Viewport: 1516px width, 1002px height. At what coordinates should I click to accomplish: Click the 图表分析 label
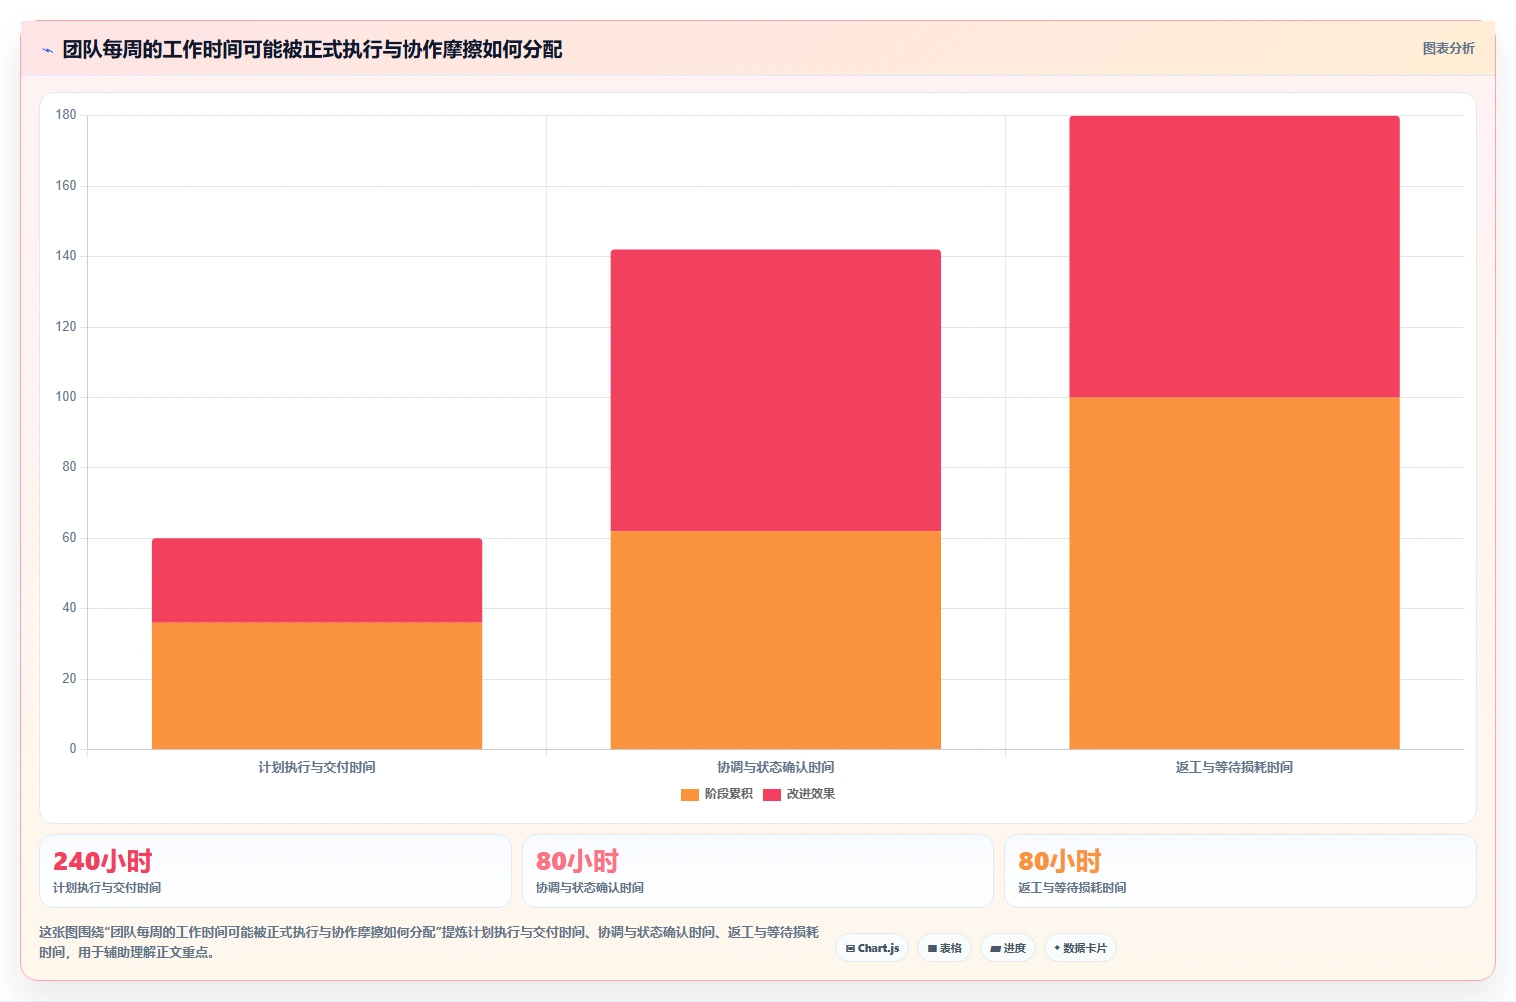pyautogui.click(x=1448, y=48)
